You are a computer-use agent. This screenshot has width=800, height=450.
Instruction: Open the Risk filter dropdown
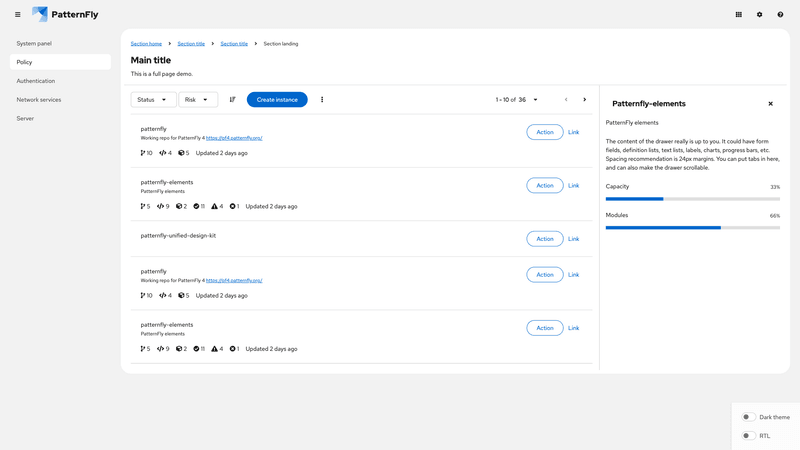coord(198,99)
